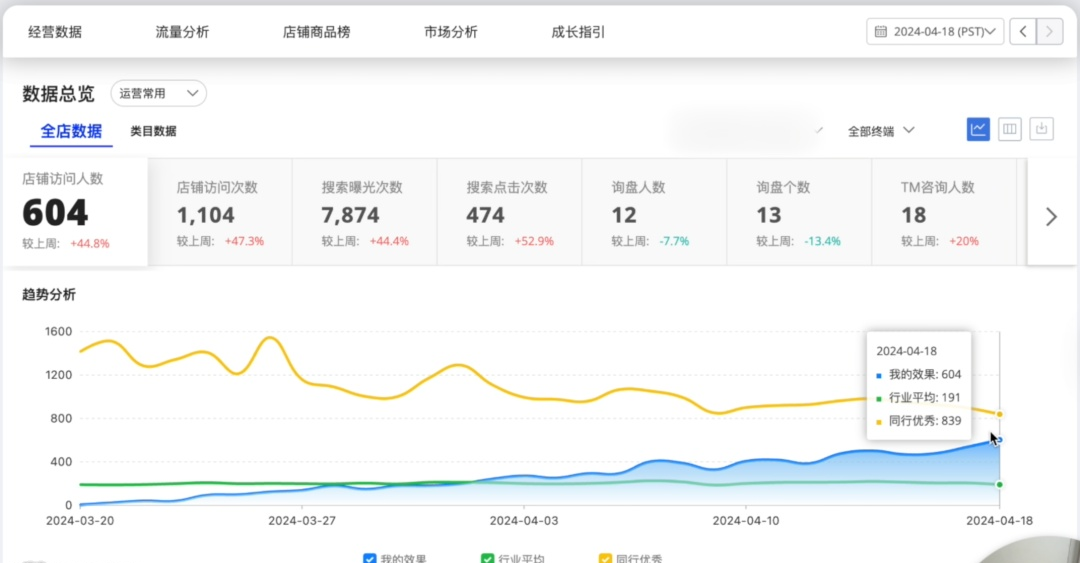Click the green 行业平均 endpoint on chart

(999, 484)
